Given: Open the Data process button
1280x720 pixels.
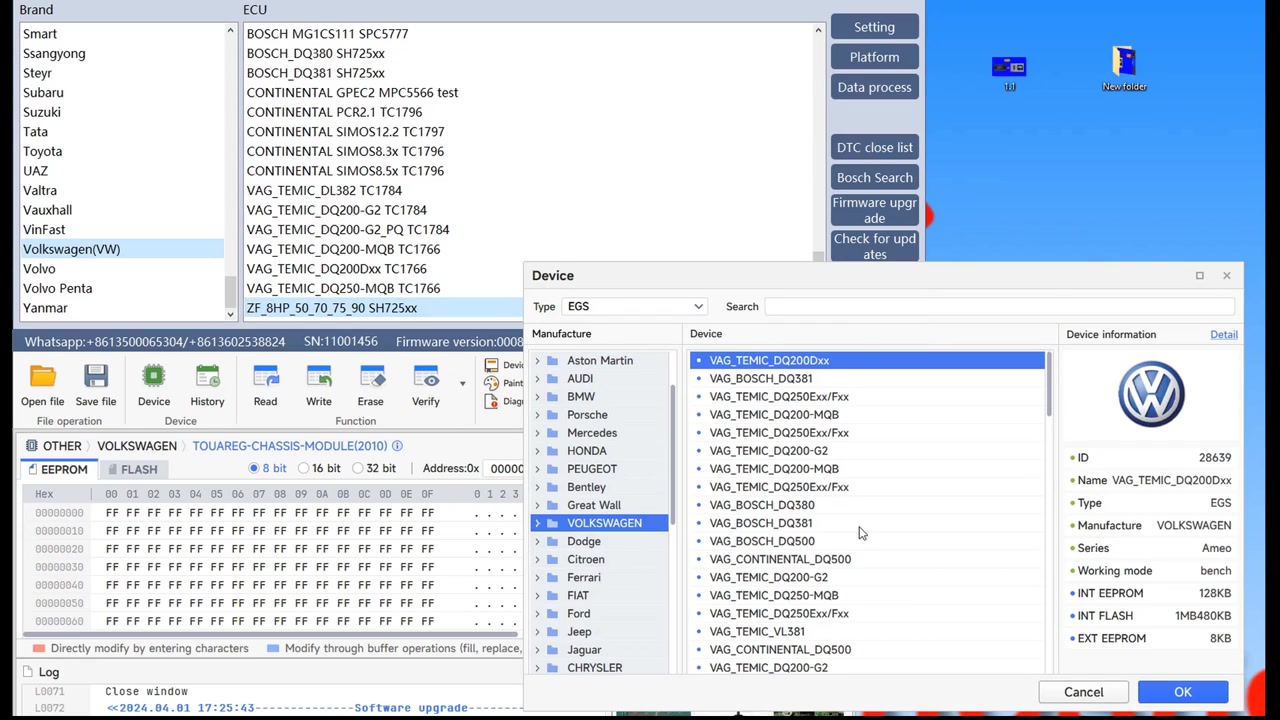Looking at the screenshot, I should pos(874,87).
